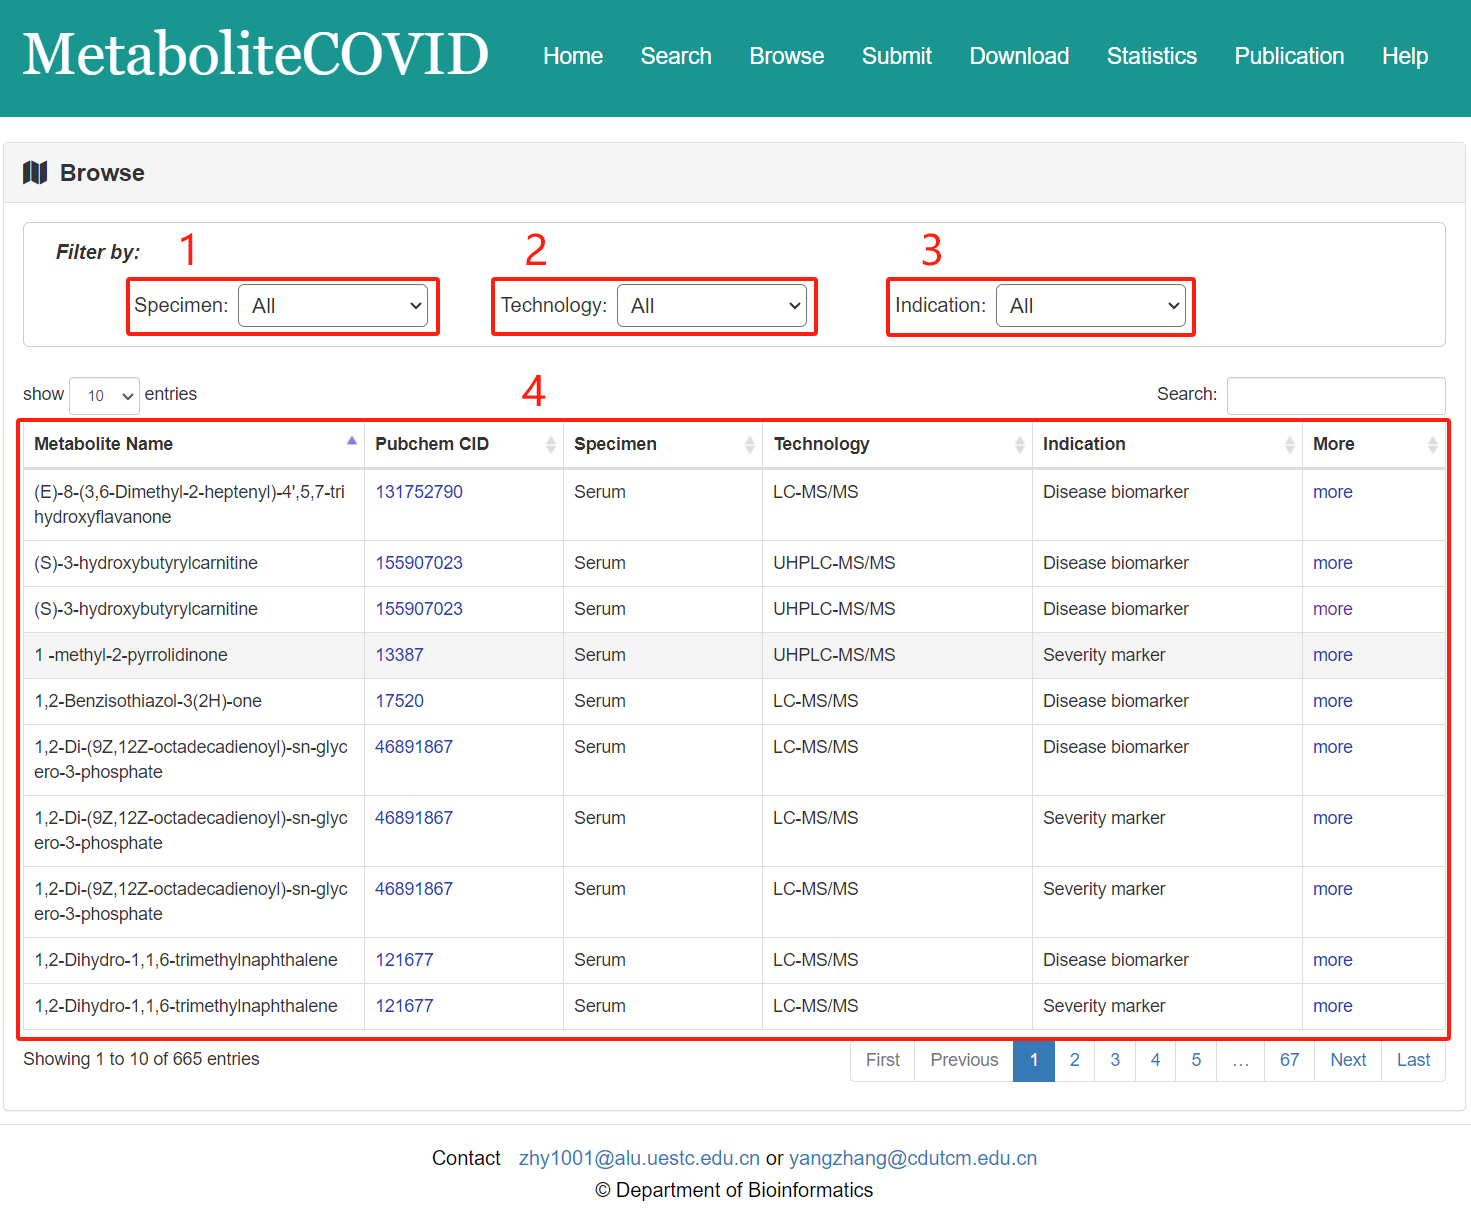Viewport: 1471px width, 1213px height.
Task: Click the Browse map icon in panel header
Action: [35, 173]
